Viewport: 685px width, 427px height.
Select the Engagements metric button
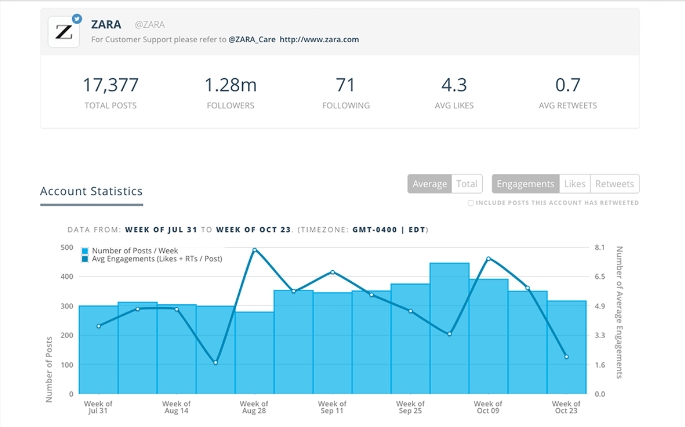(526, 184)
